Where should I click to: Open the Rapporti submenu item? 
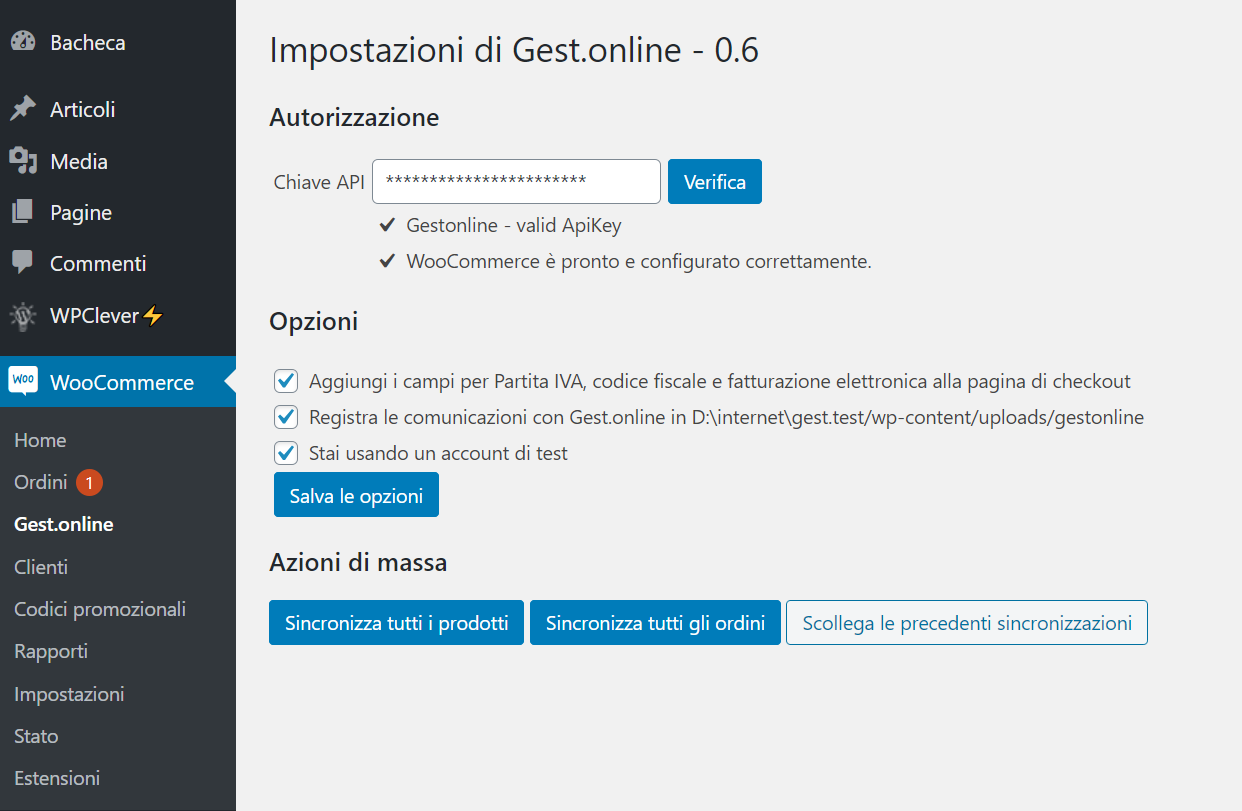[x=51, y=651]
